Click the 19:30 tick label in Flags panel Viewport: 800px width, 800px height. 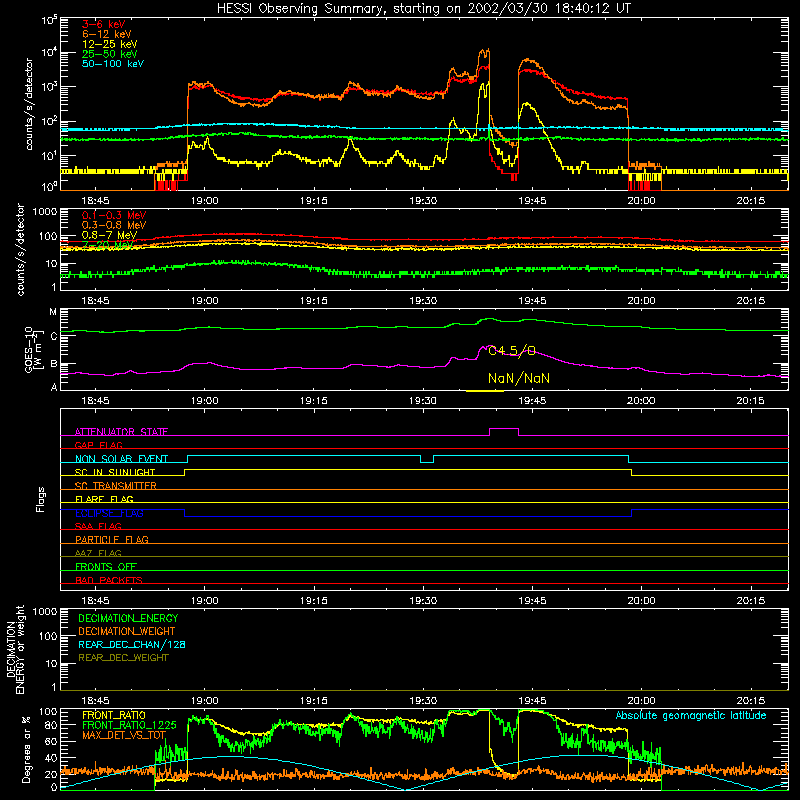click(423, 601)
